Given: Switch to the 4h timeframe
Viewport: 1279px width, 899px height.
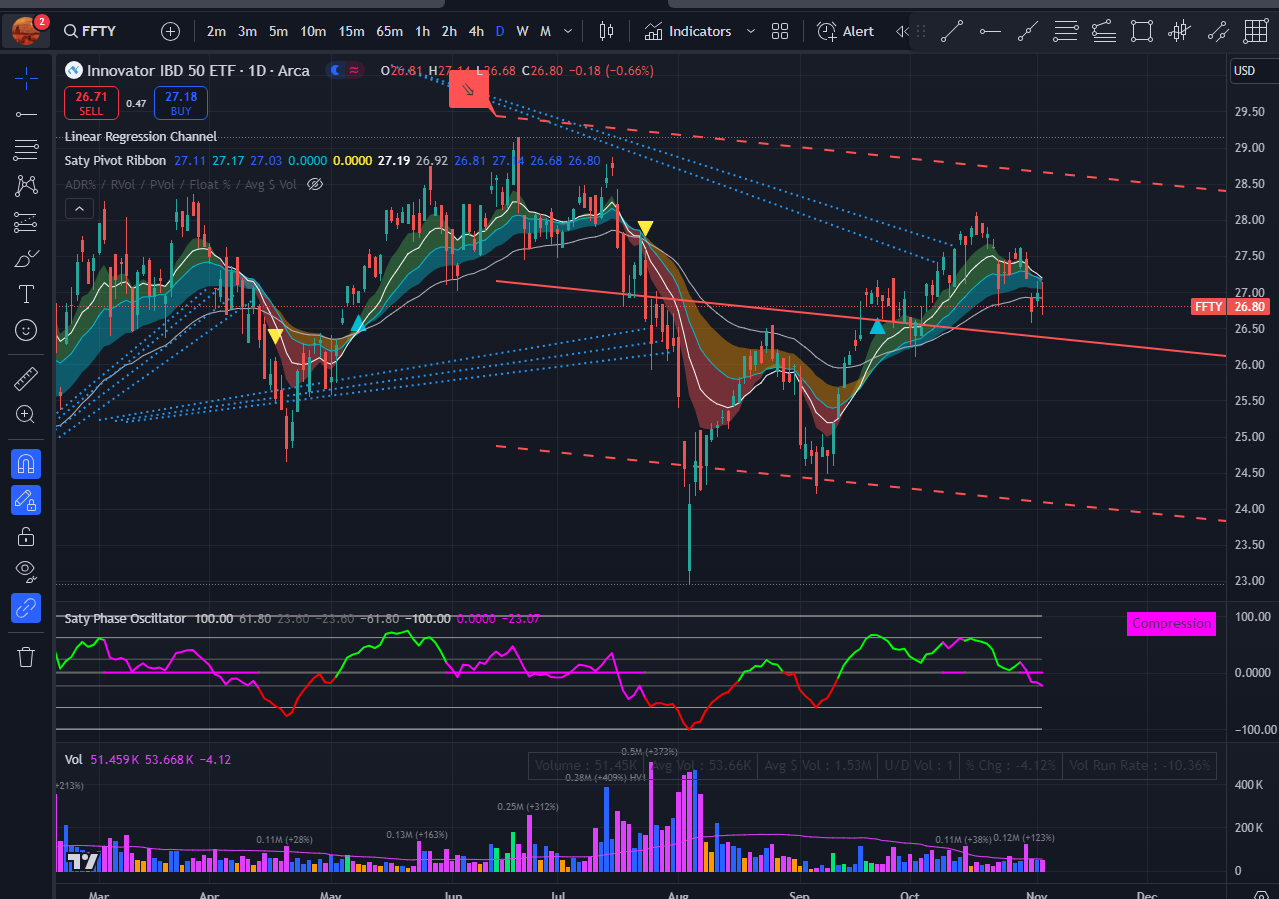Looking at the screenshot, I should pyautogui.click(x=476, y=31).
